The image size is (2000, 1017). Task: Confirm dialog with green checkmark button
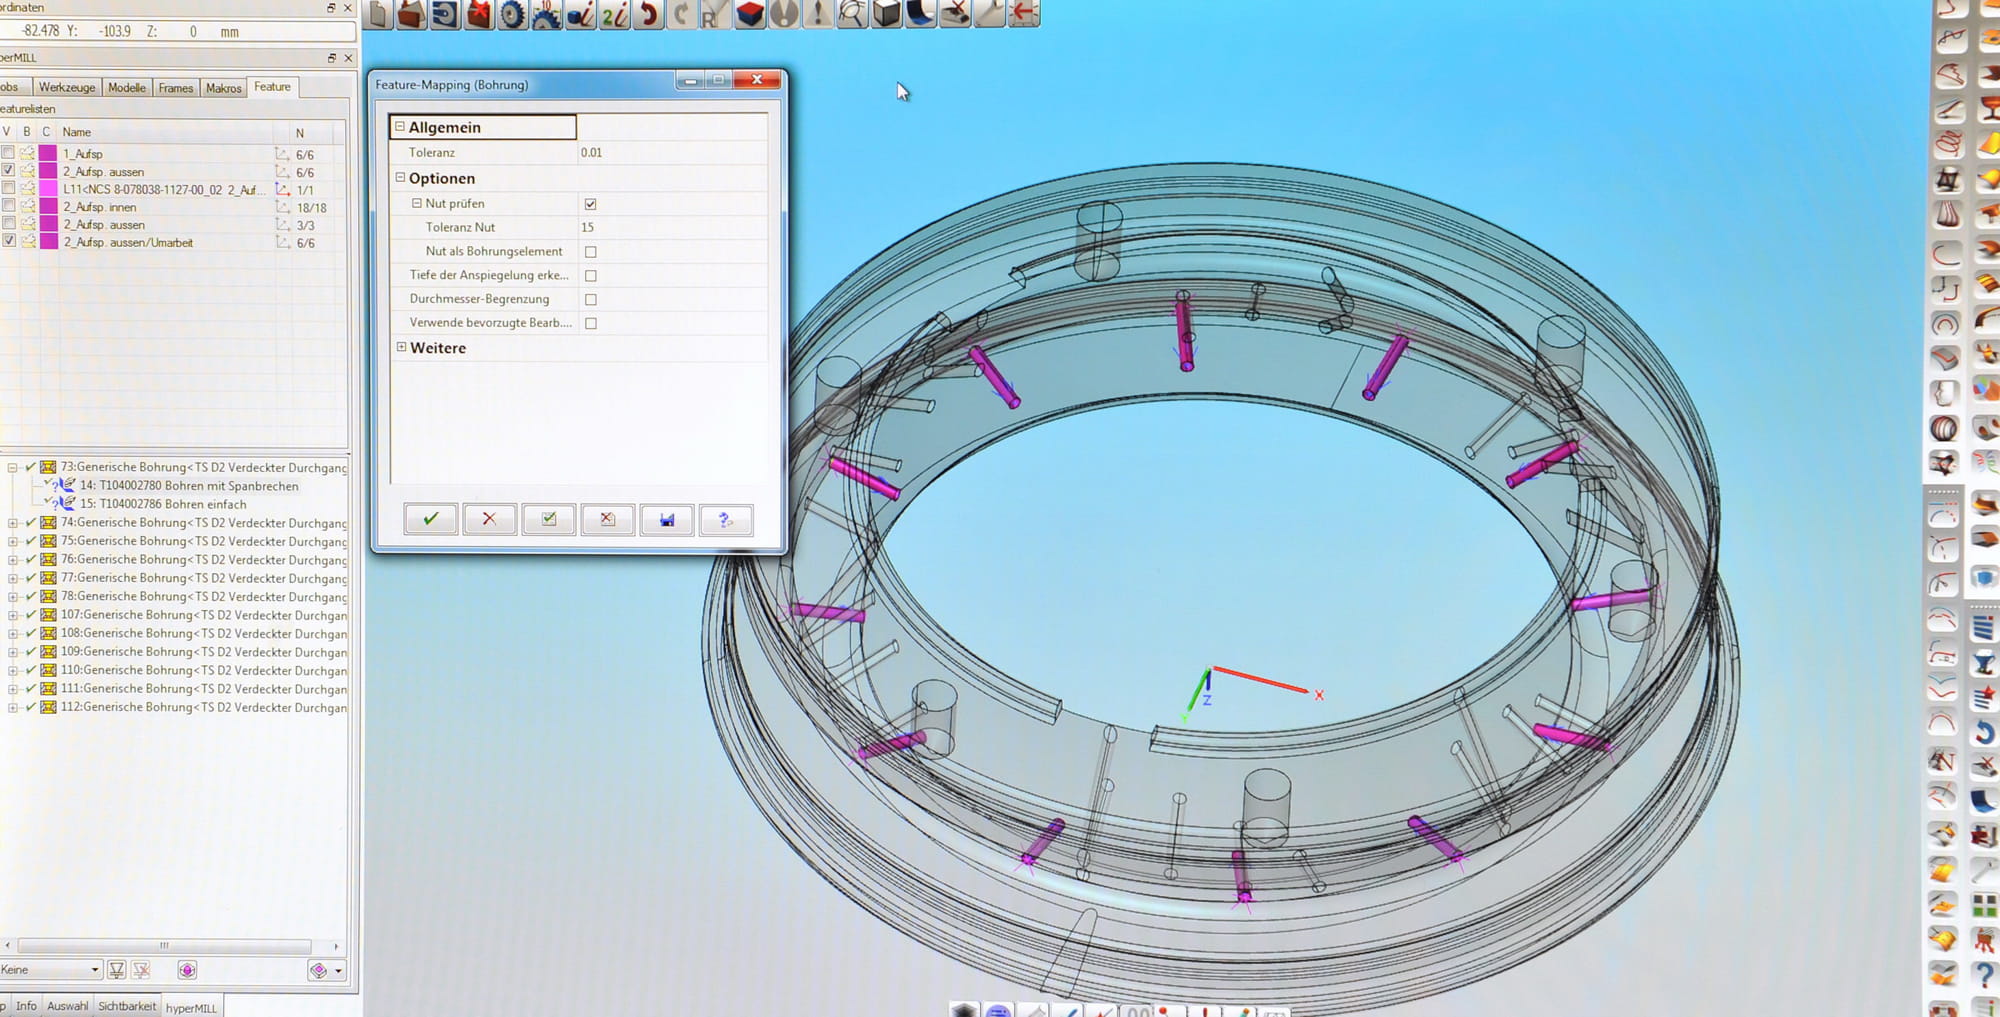431,519
